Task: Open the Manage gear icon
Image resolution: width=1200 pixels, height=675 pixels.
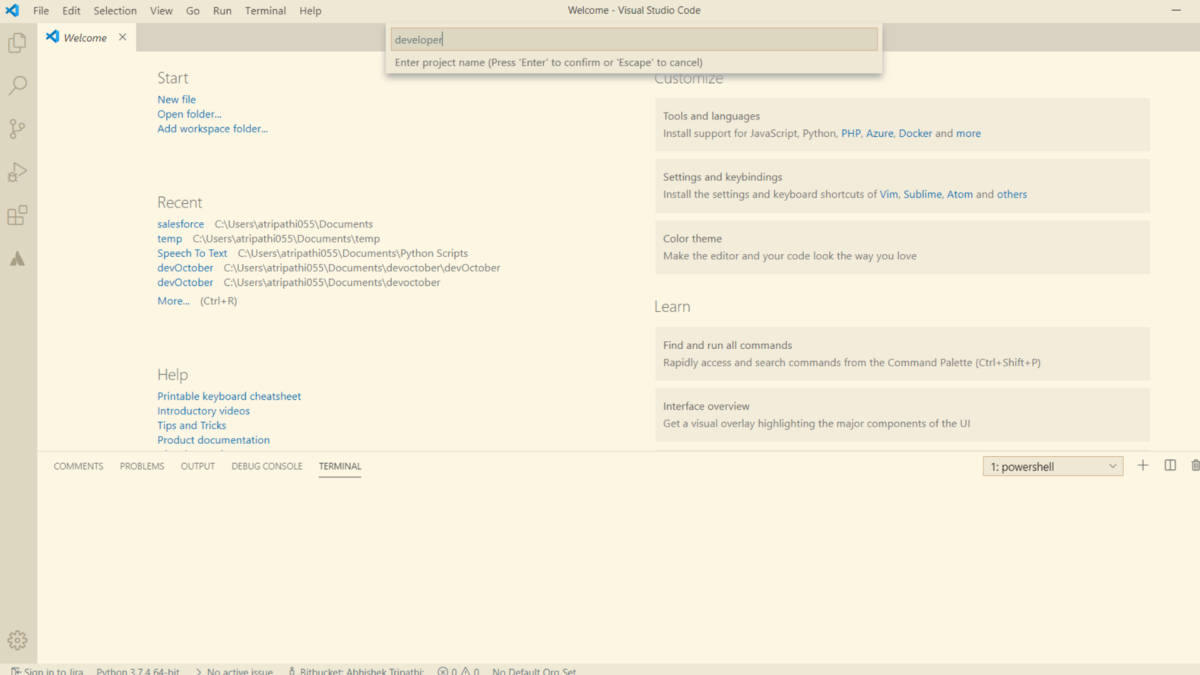Action: point(17,641)
